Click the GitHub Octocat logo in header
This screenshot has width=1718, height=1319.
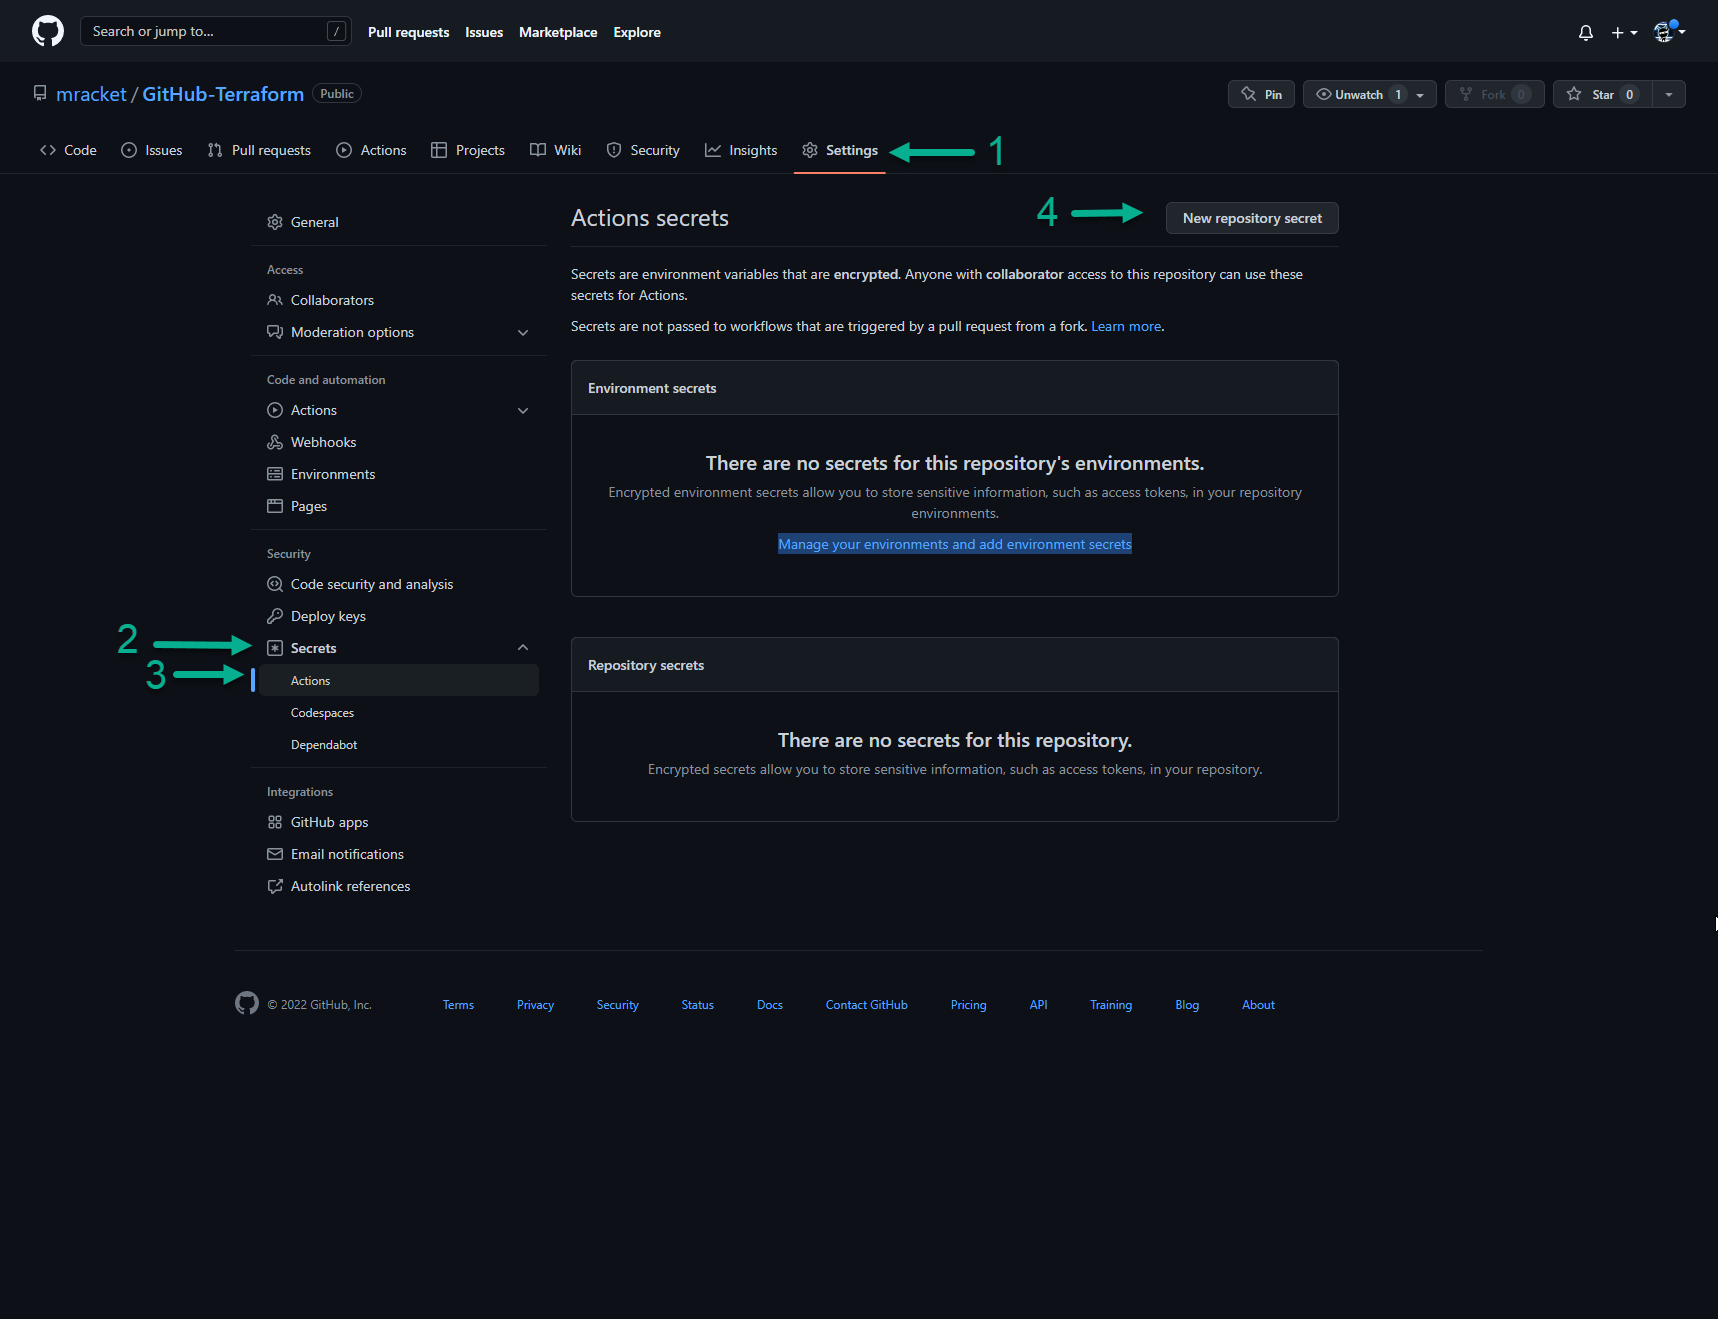point(48,31)
